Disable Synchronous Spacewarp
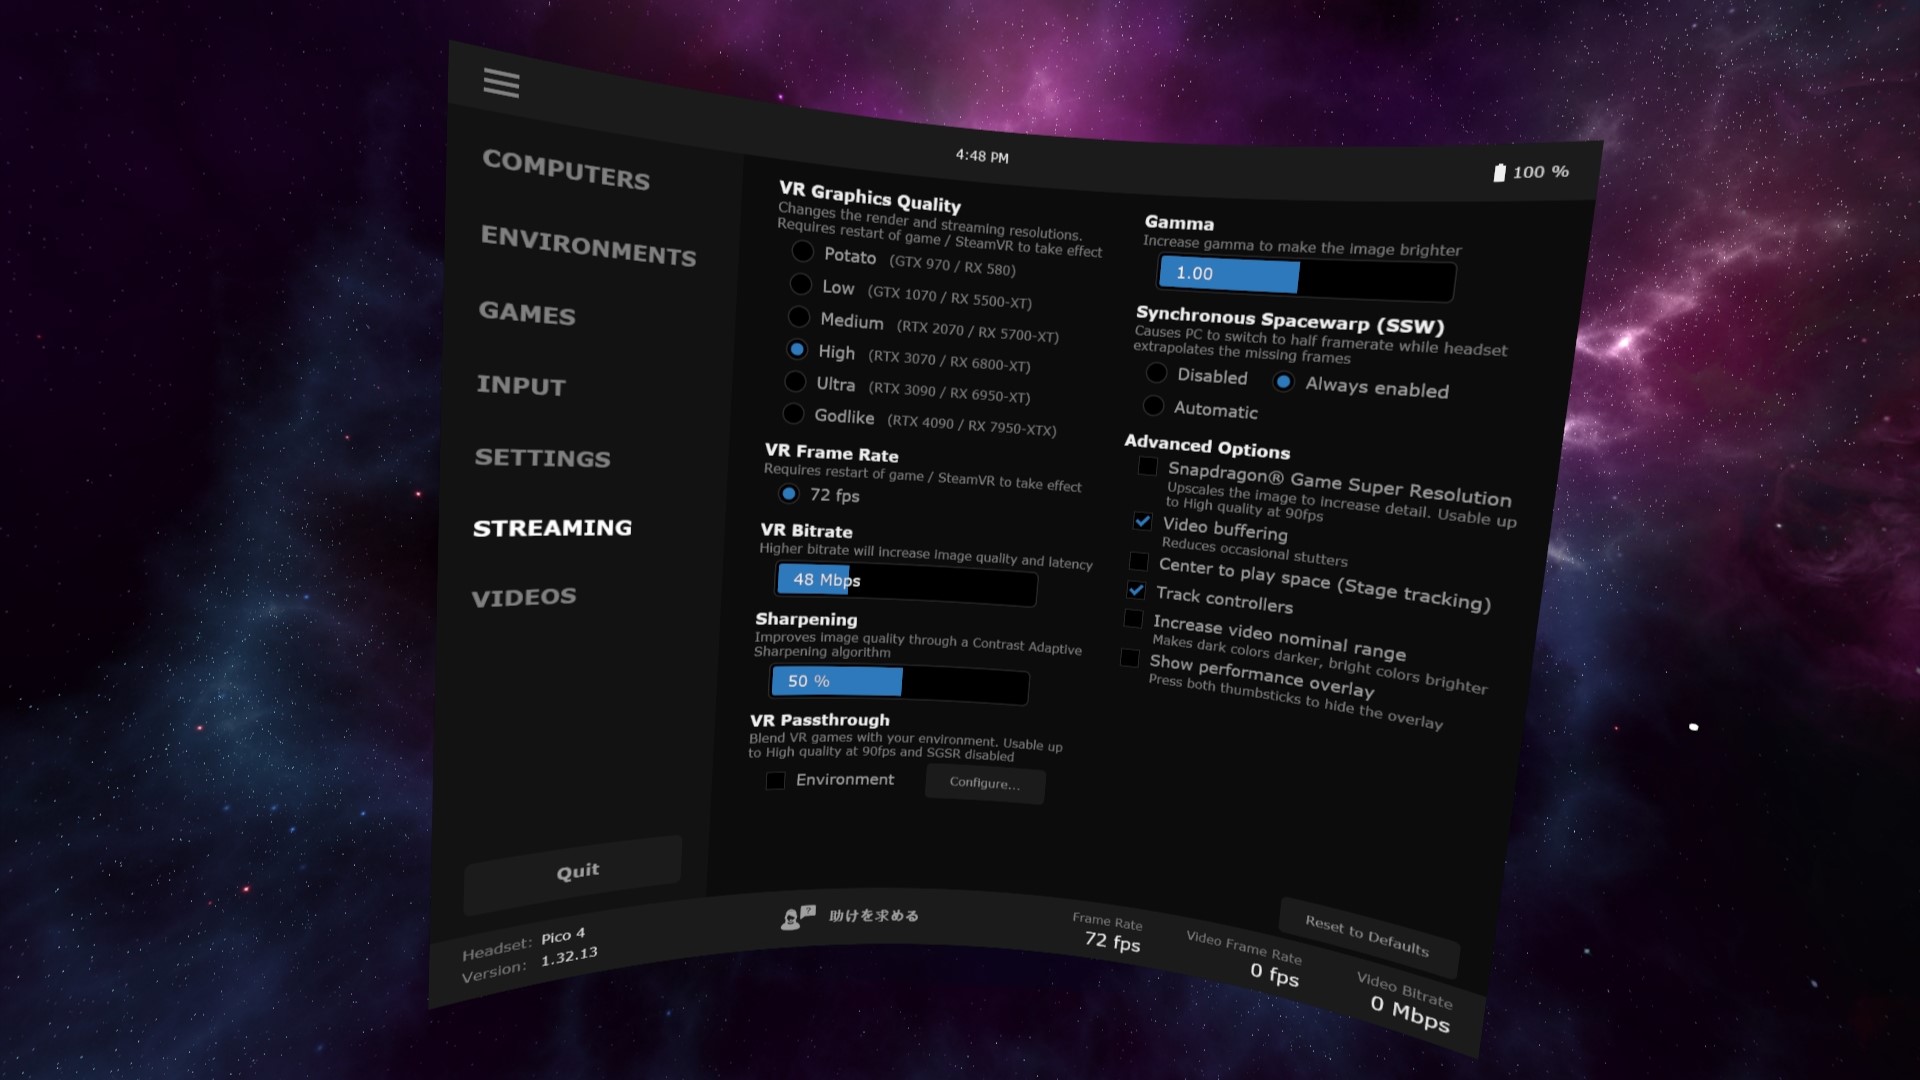Screen dimensions: 1920x1080 pyautogui.click(x=1156, y=373)
